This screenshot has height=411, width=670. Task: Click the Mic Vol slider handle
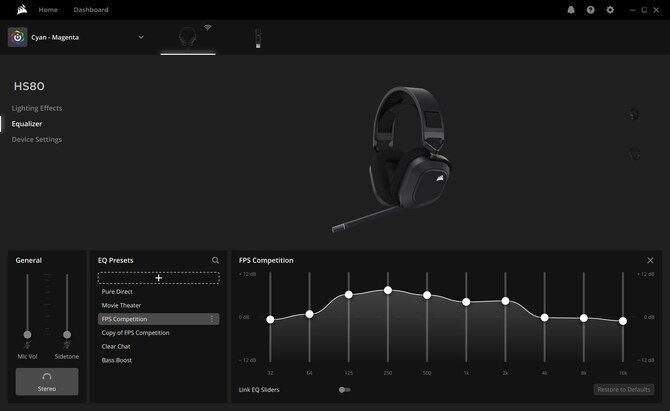[27, 334]
